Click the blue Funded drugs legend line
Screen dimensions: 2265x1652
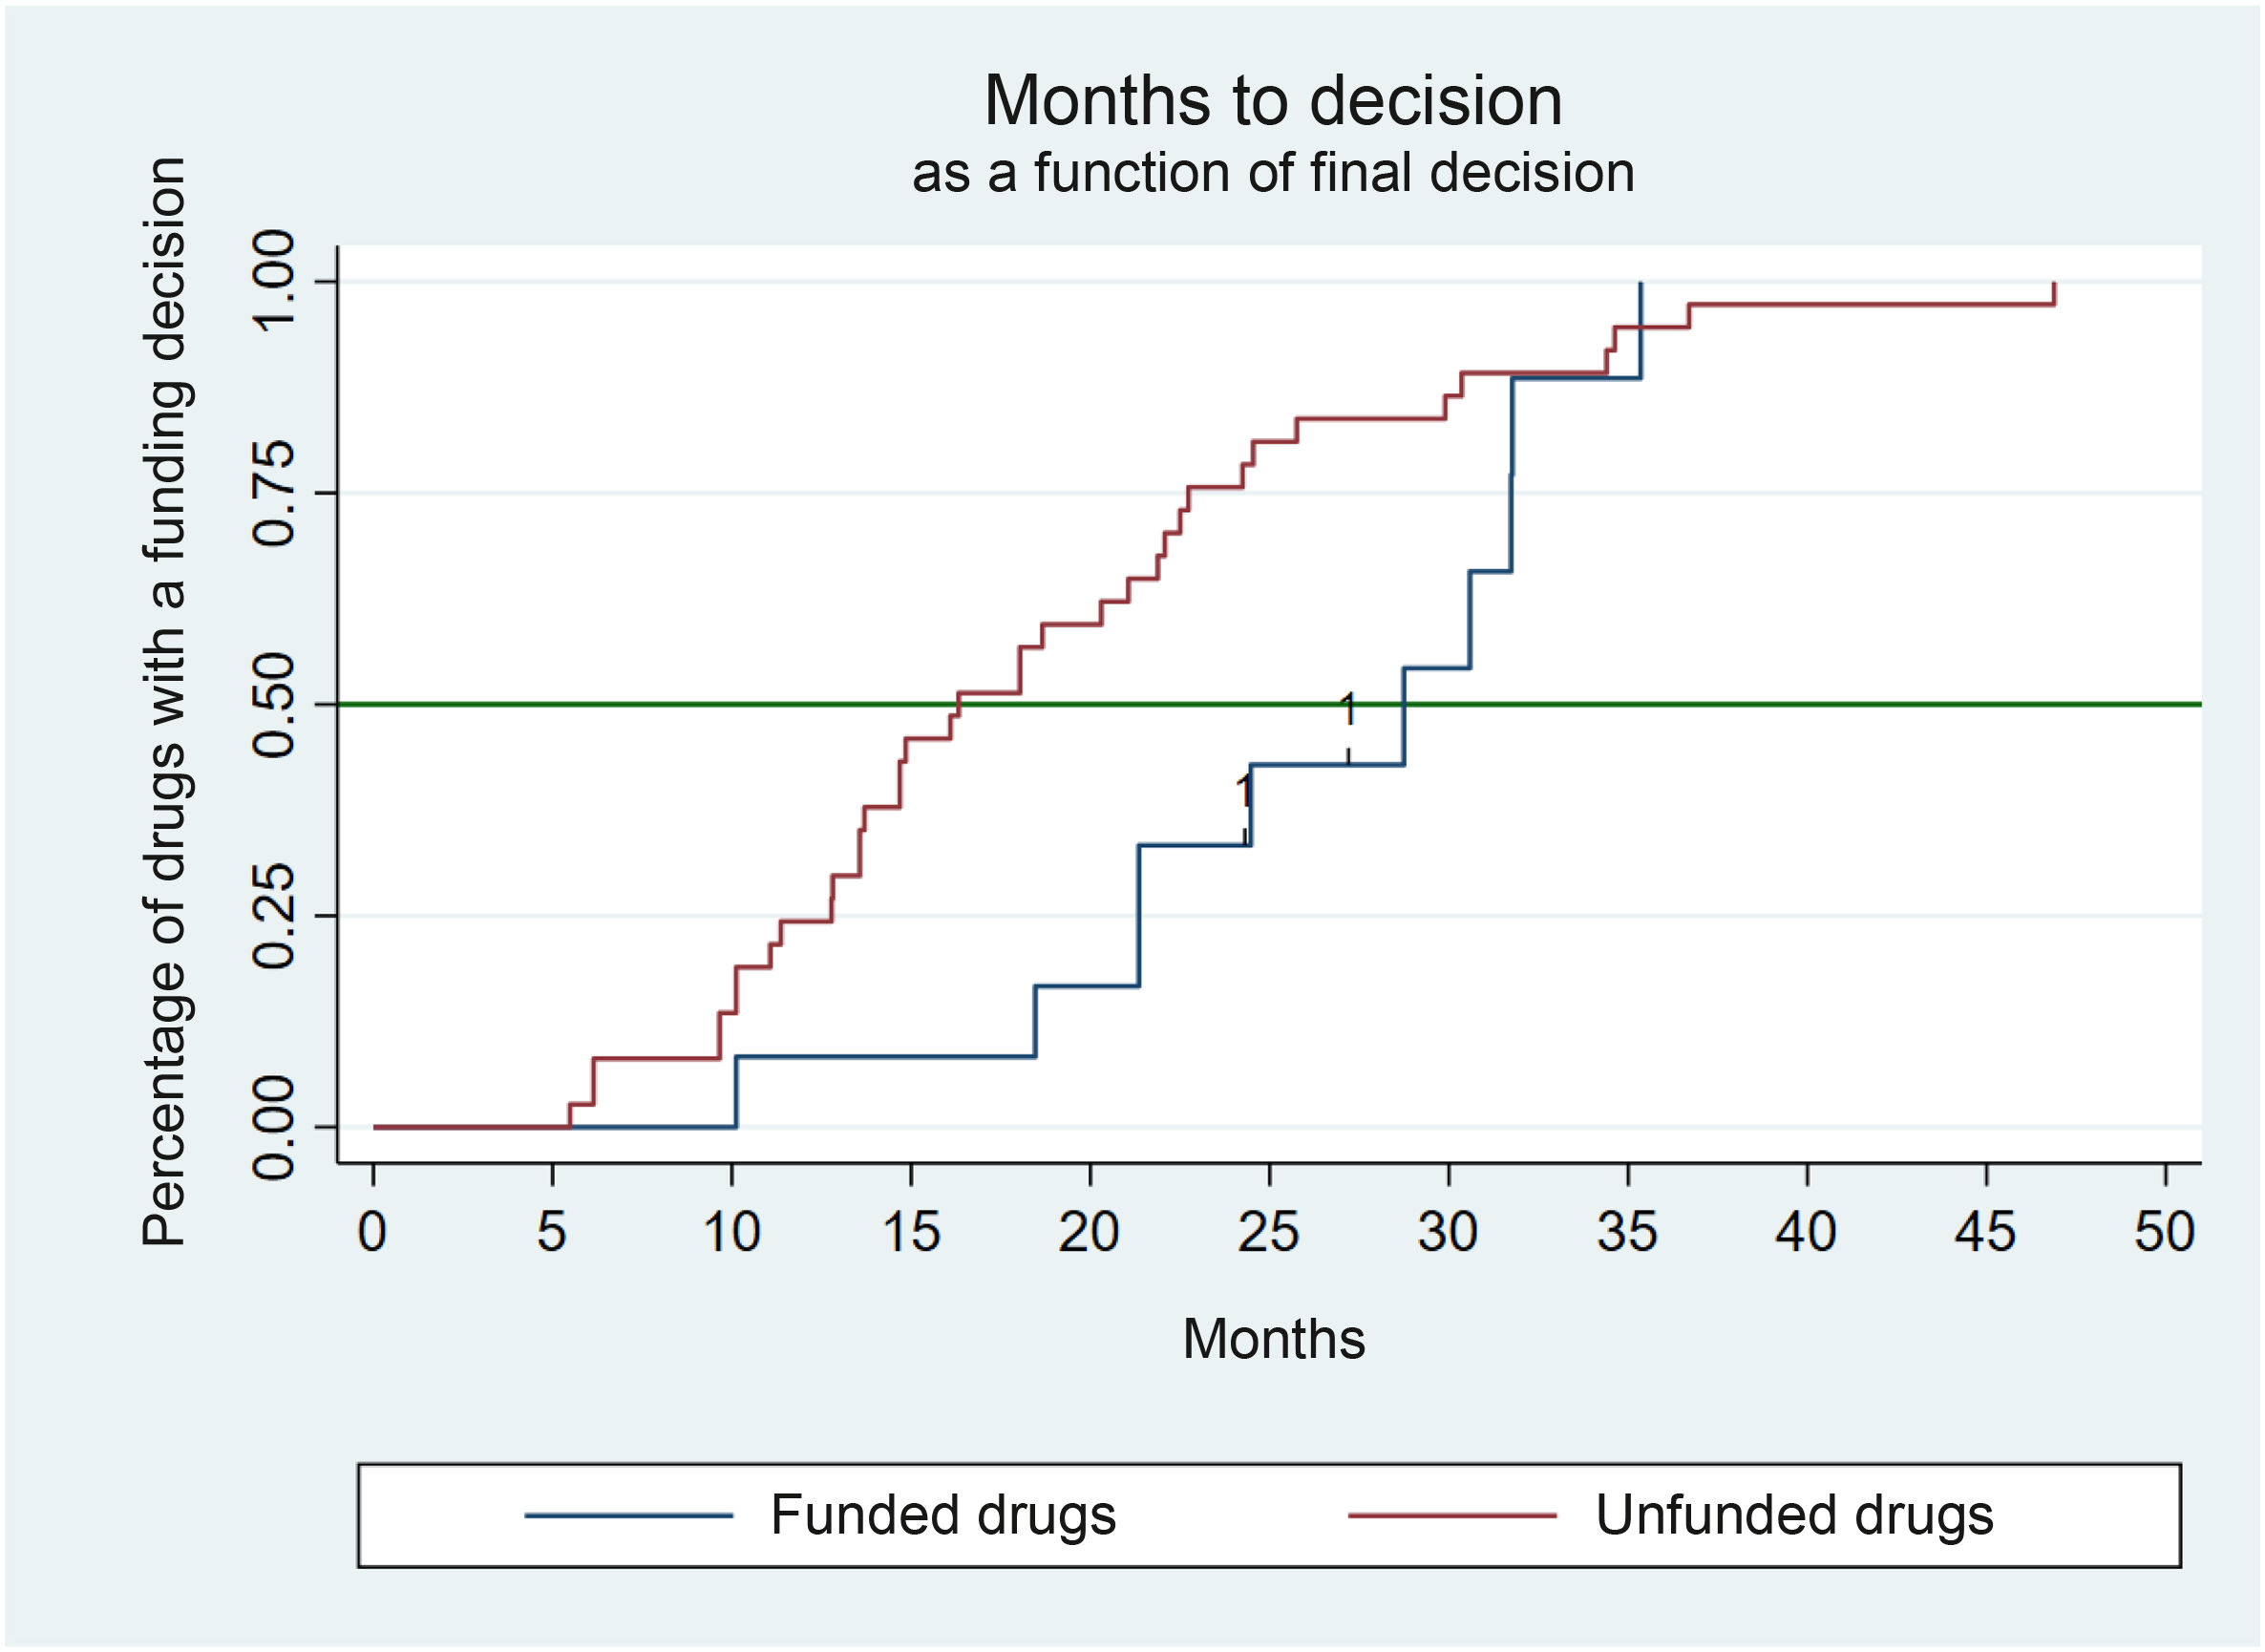[x=629, y=1516]
